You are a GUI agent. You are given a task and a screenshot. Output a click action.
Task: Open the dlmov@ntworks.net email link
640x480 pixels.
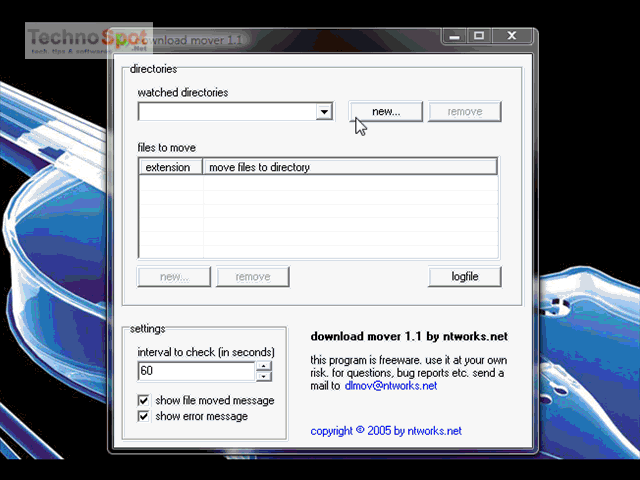(x=391, y=386)
